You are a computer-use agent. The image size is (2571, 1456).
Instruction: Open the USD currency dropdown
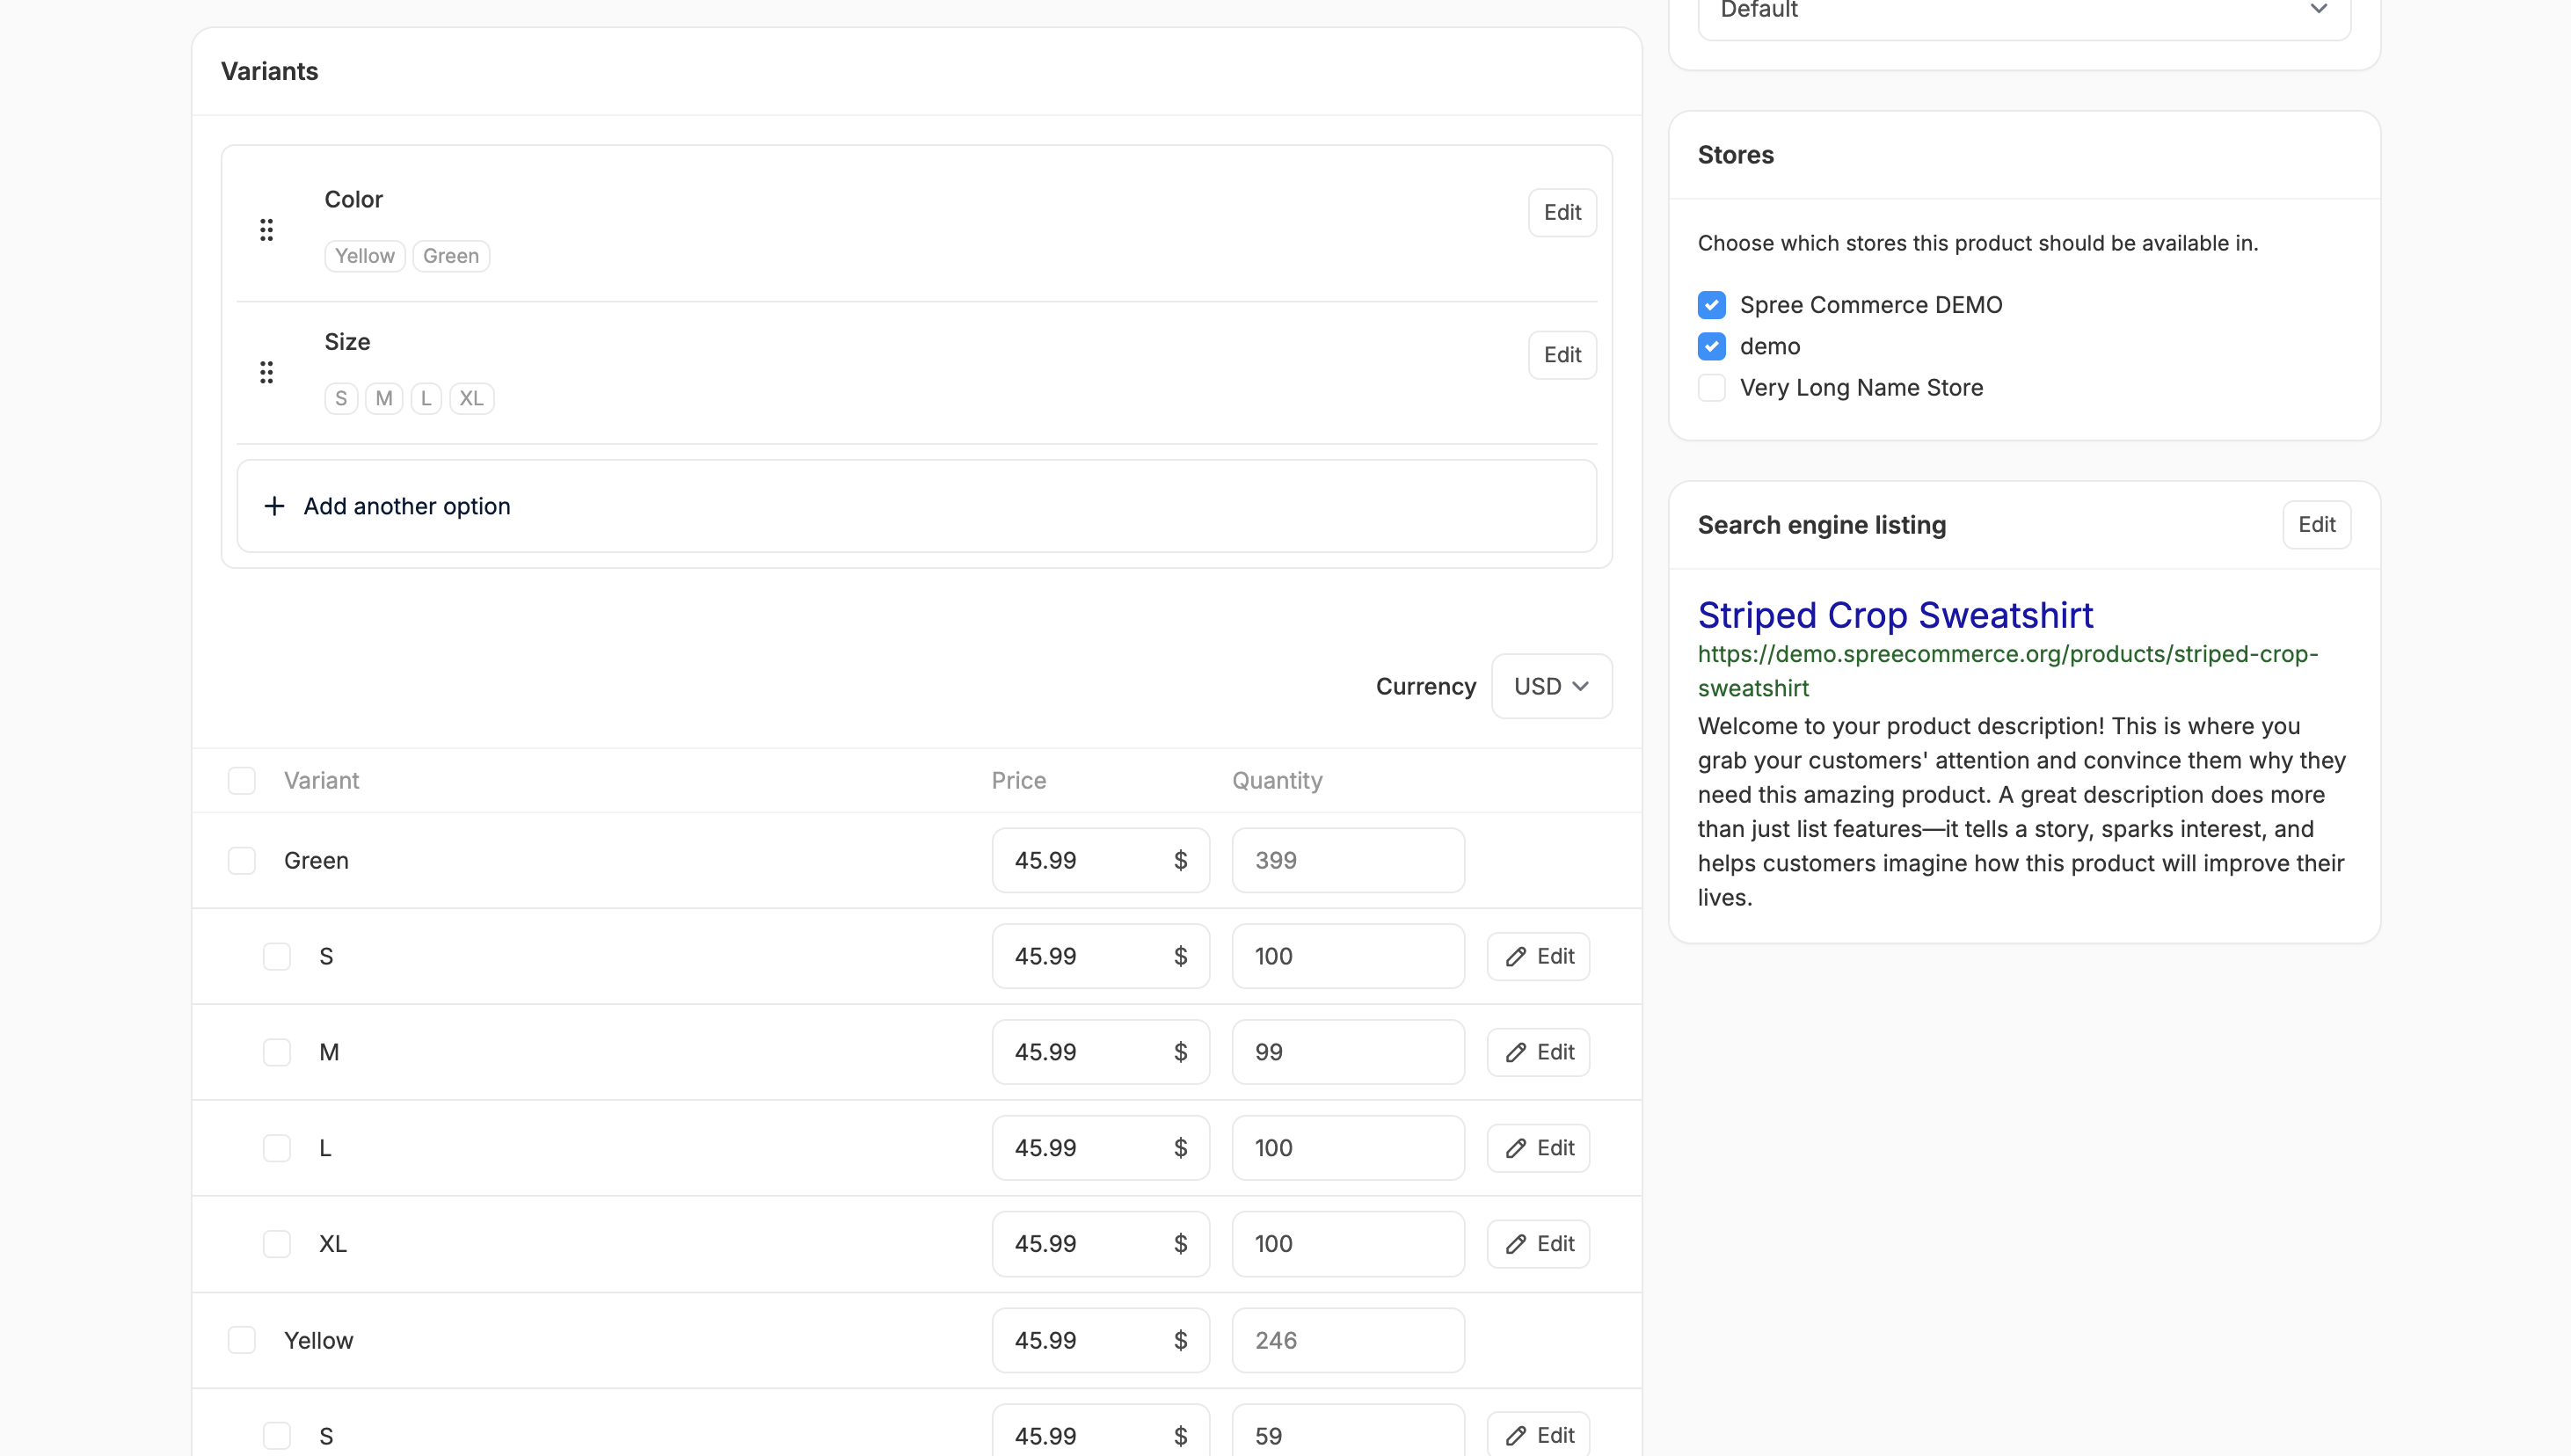1551,686
